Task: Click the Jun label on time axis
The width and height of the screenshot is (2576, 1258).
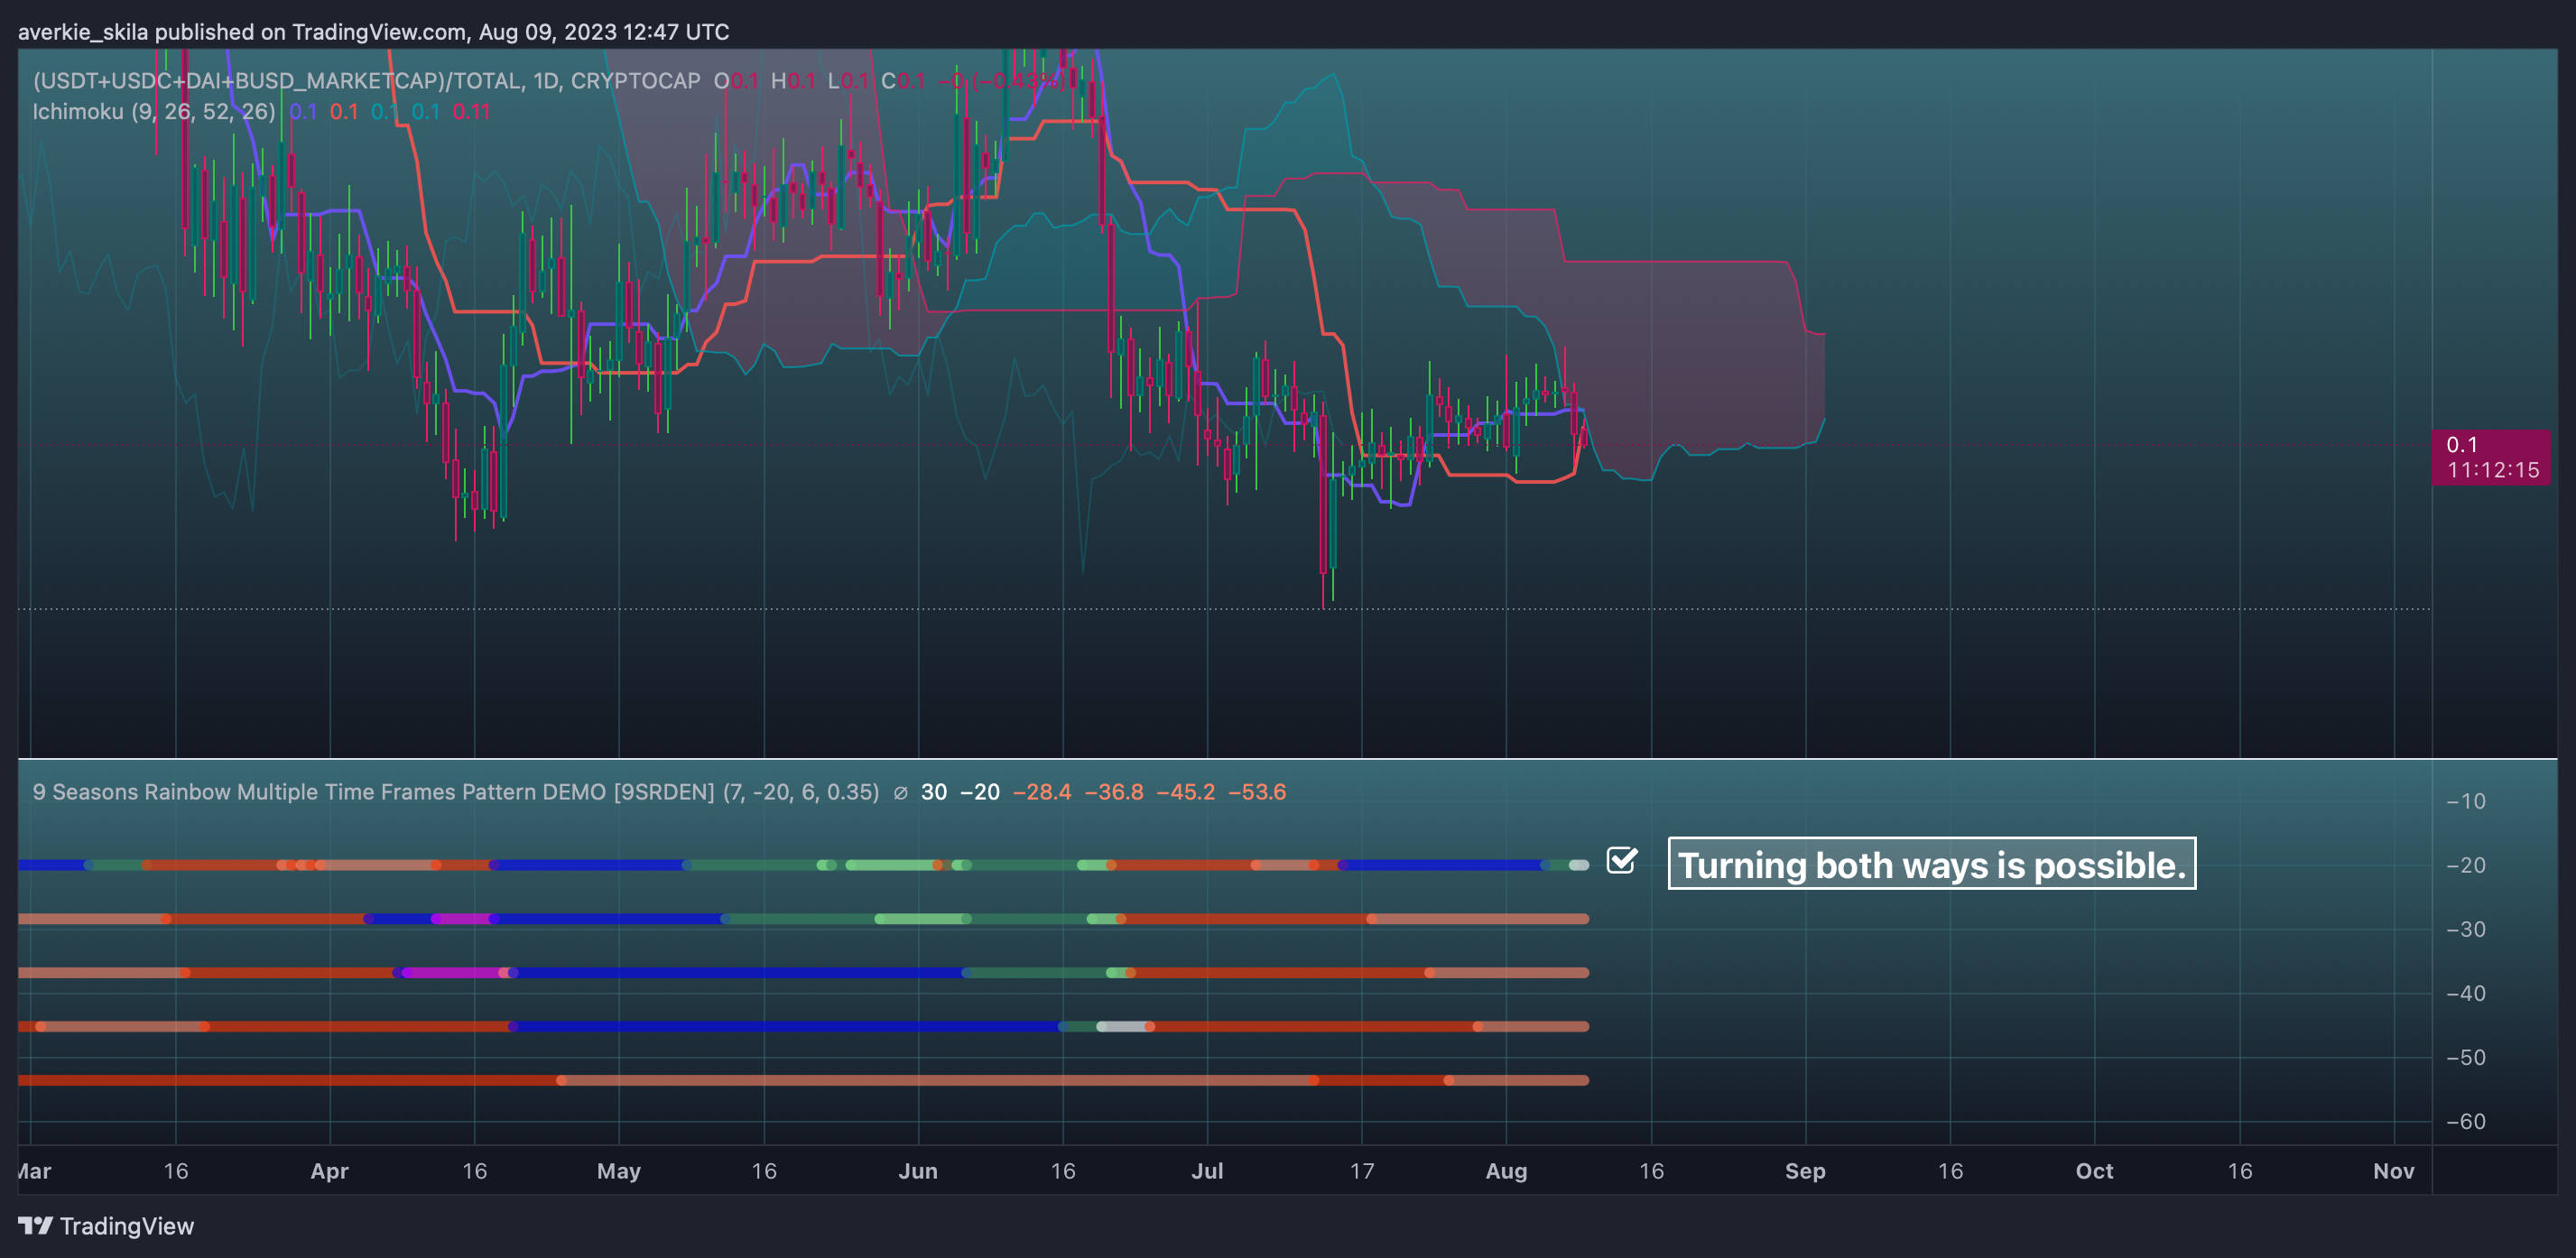Action: pos(918,1170)
